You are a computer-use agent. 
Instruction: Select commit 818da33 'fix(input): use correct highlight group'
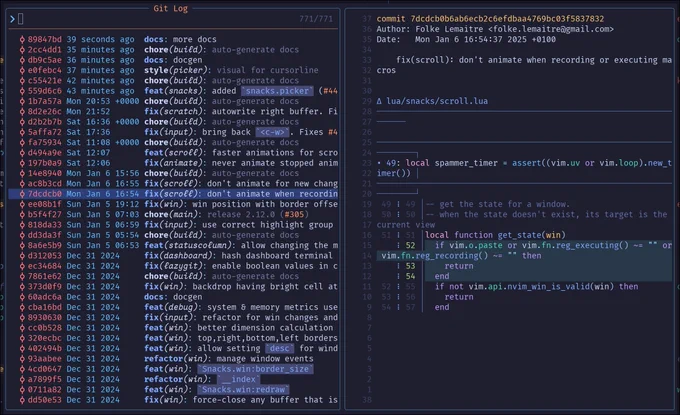click(x=173, y=225)
